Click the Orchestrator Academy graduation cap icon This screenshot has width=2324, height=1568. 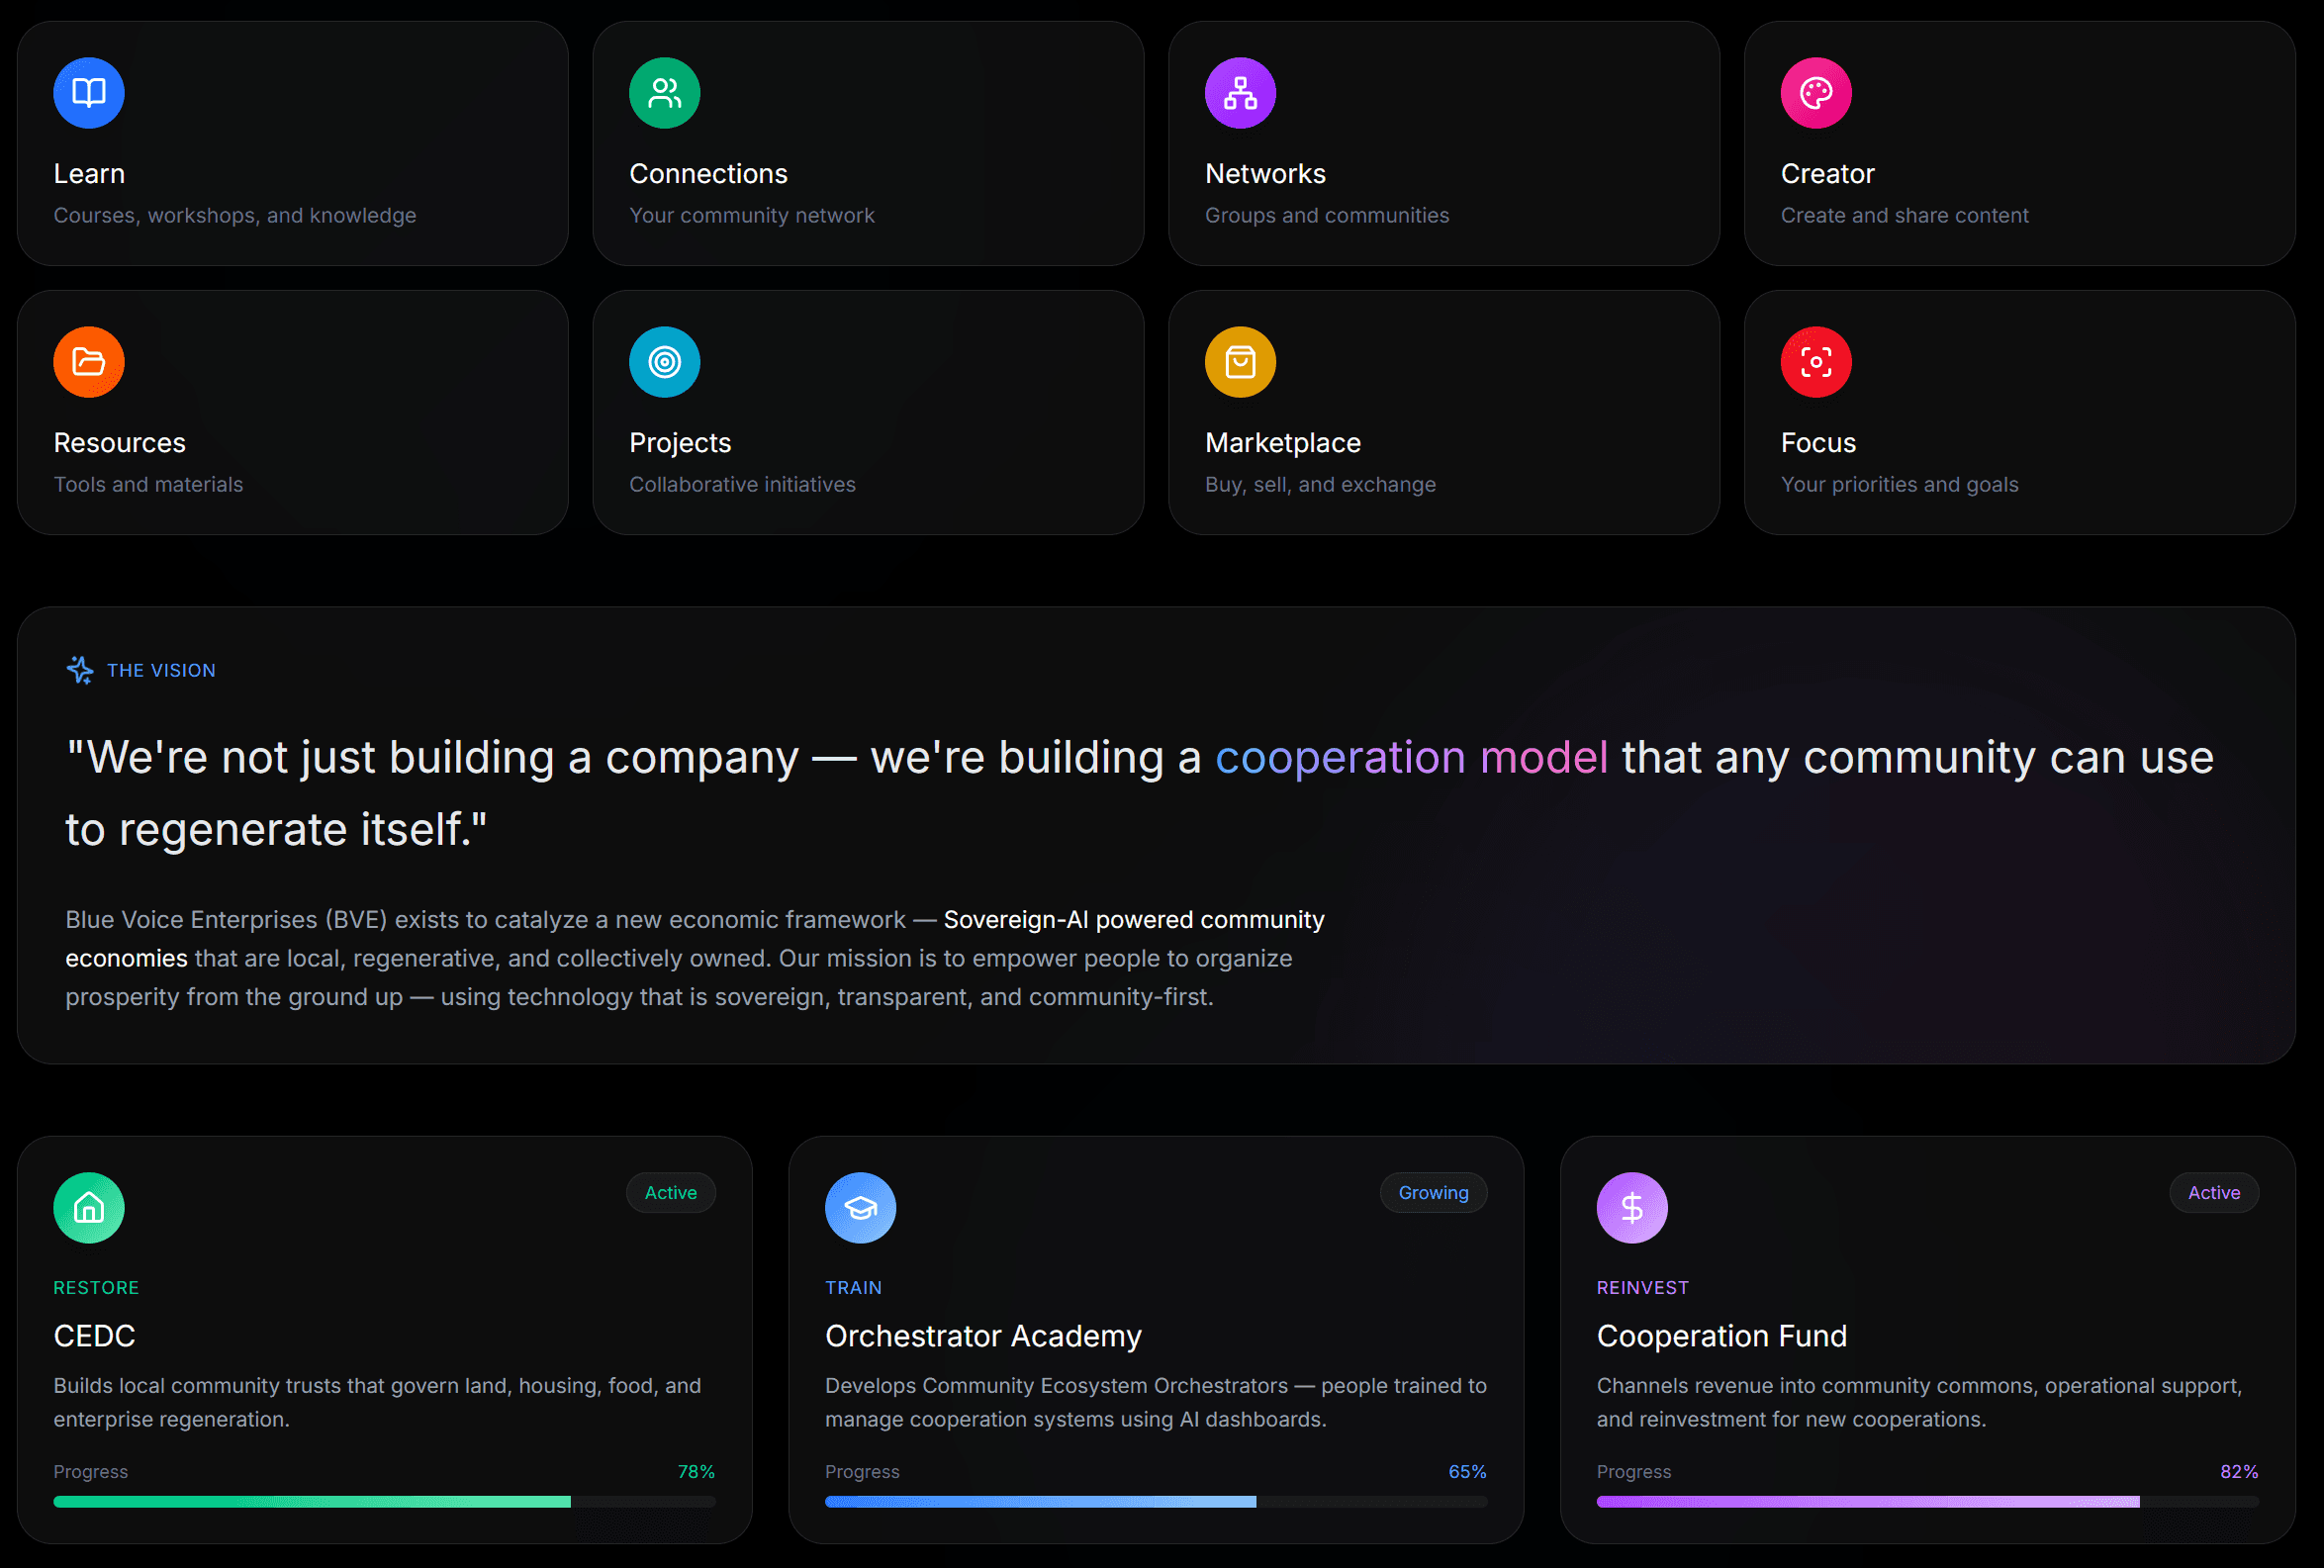[x=860, y=1208]
